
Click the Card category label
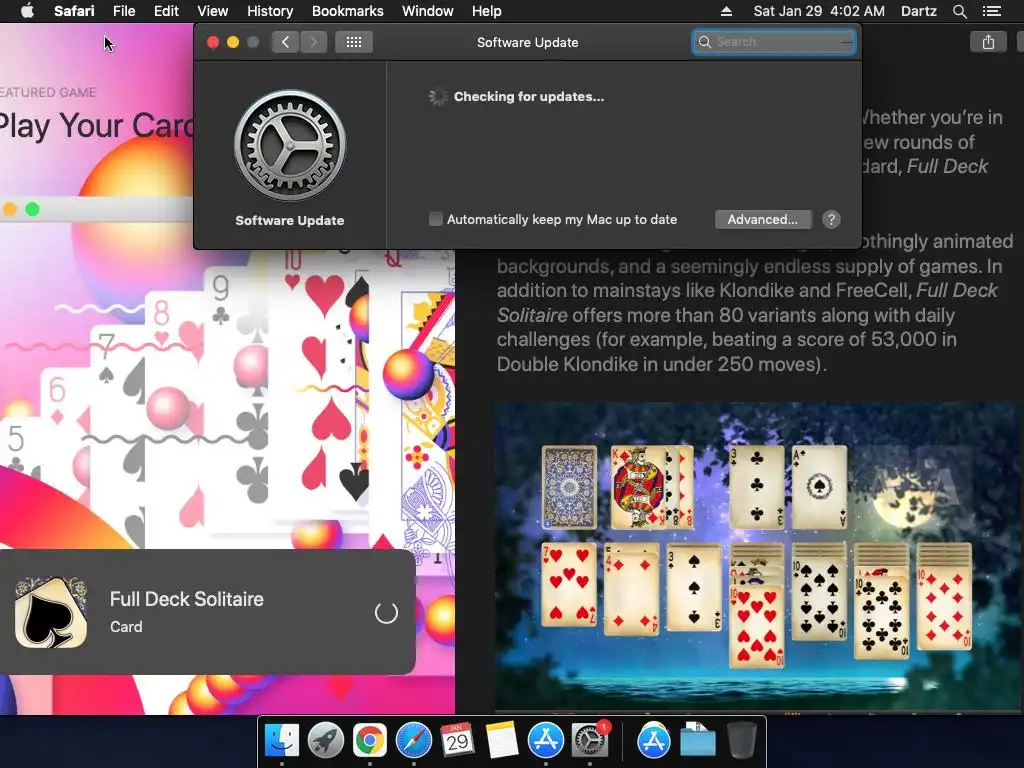126,627
